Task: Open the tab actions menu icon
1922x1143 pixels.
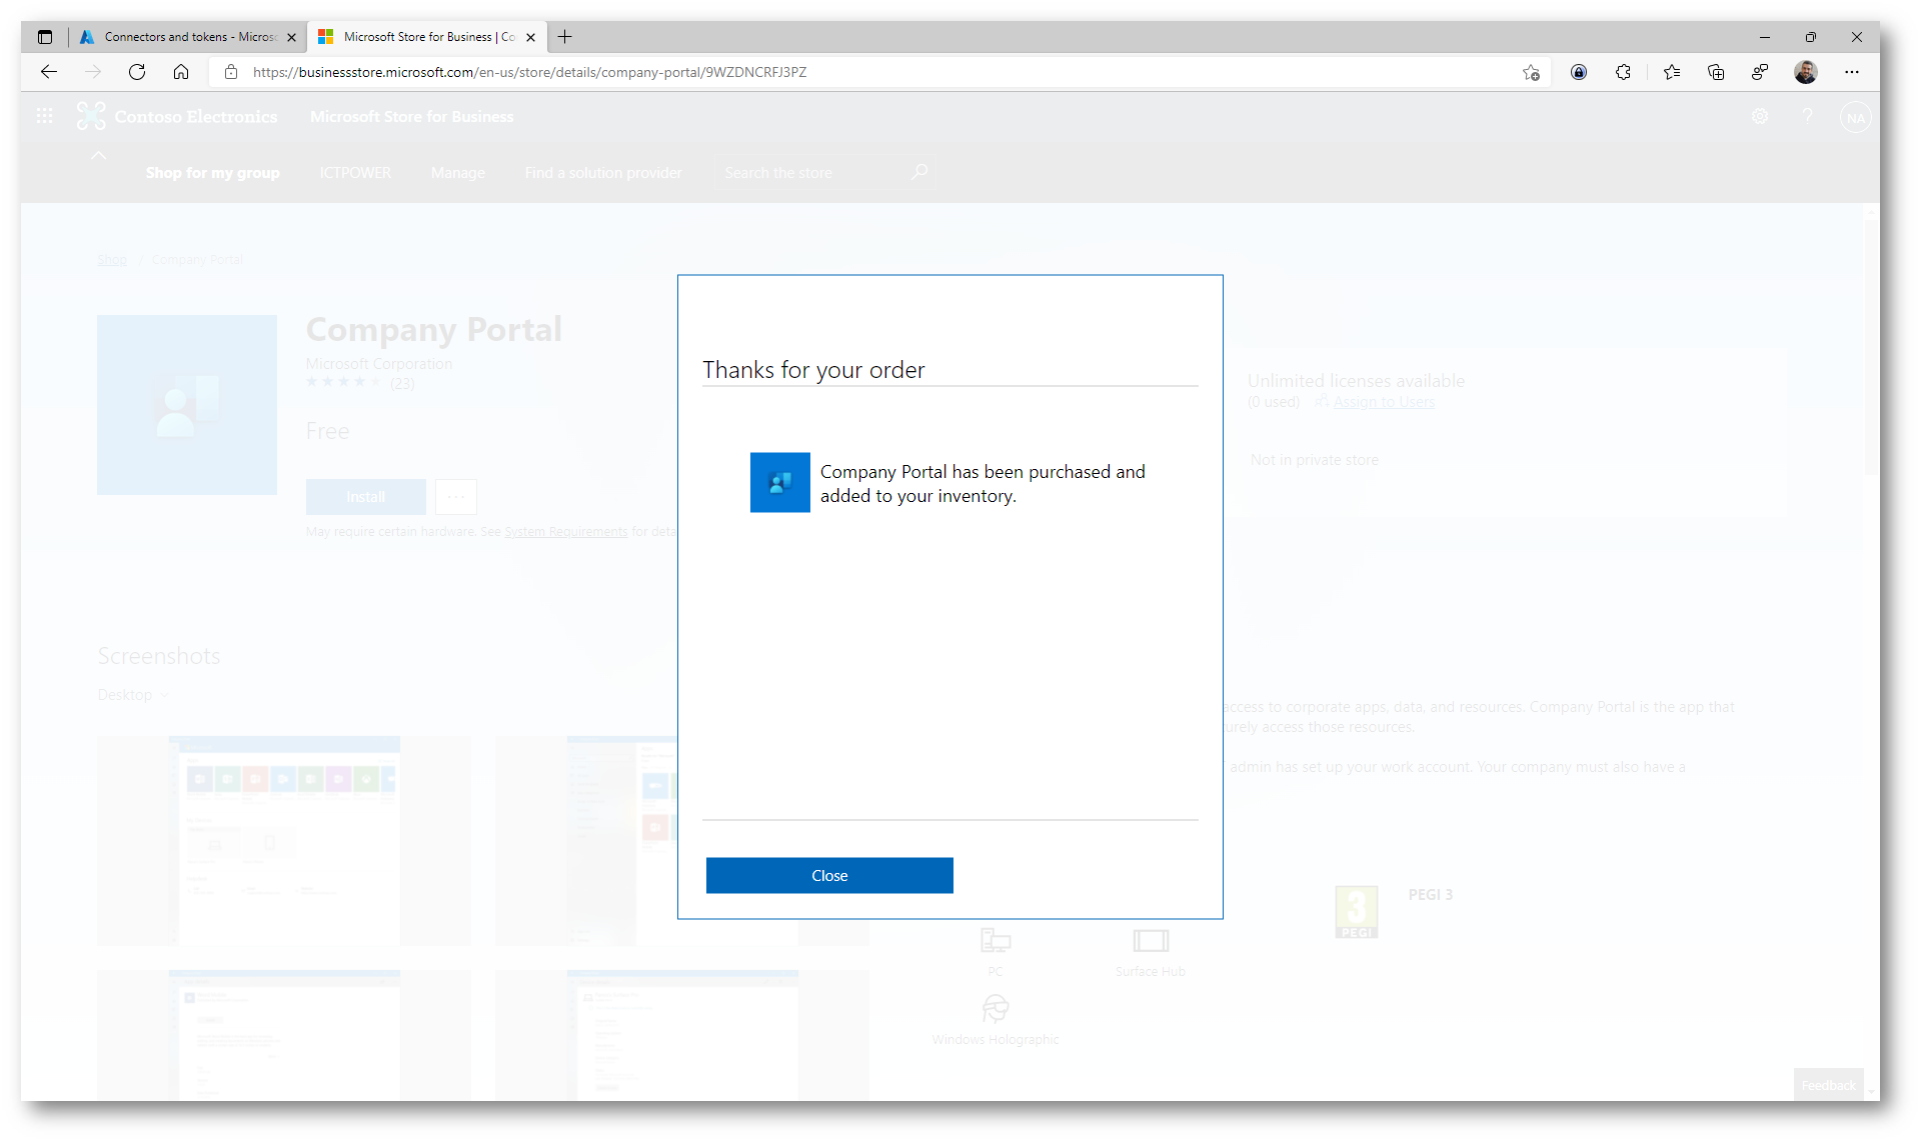Action: [x=45, y=37]
